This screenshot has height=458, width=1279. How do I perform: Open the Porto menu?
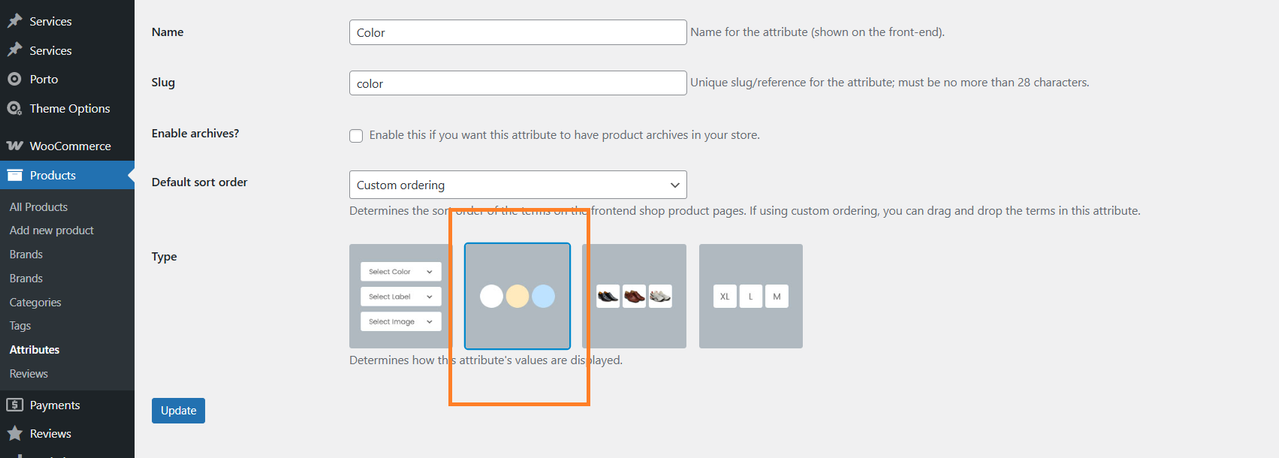click(x=67, y=79)
